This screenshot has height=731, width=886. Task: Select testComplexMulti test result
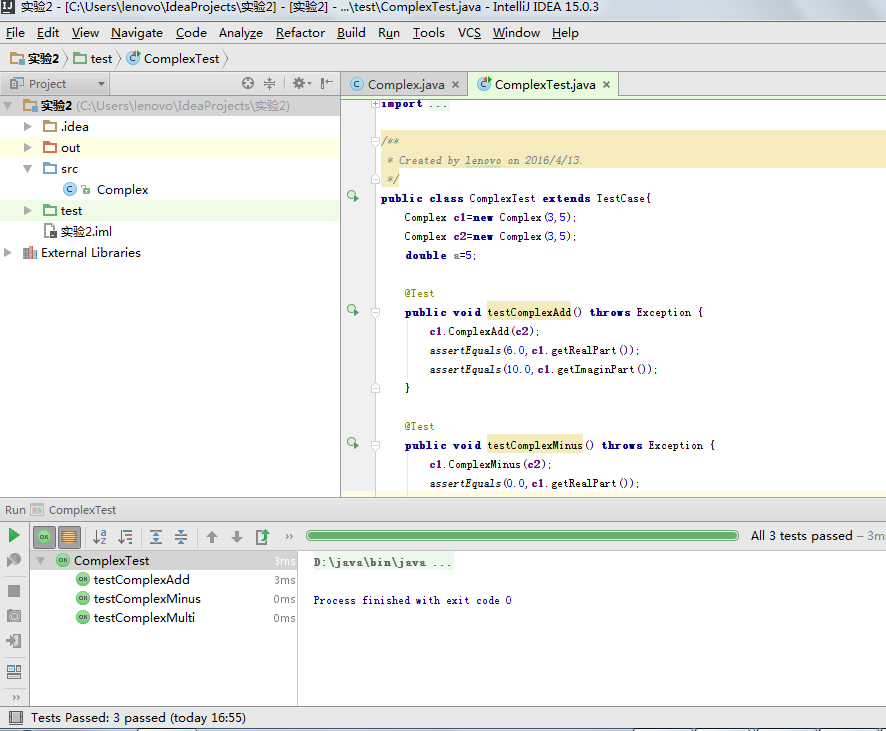click(144, 618)
